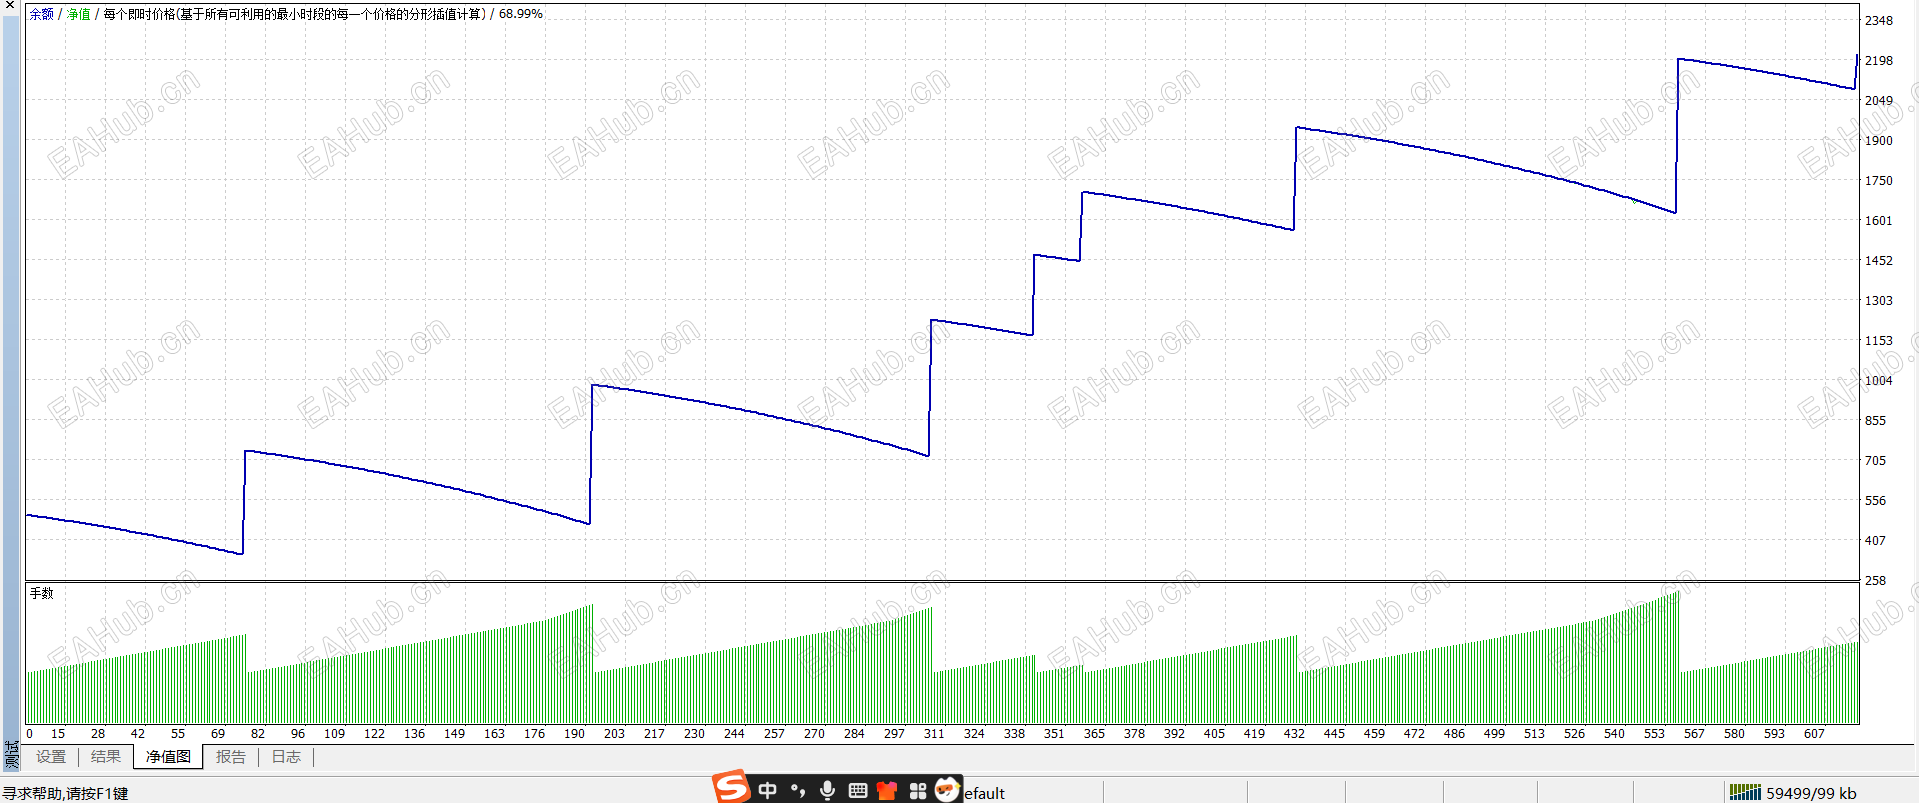The width and height of the screenshot is (1919, 803).
Task: Open the 设置 settings tab
Action: [x=51, y=757]
